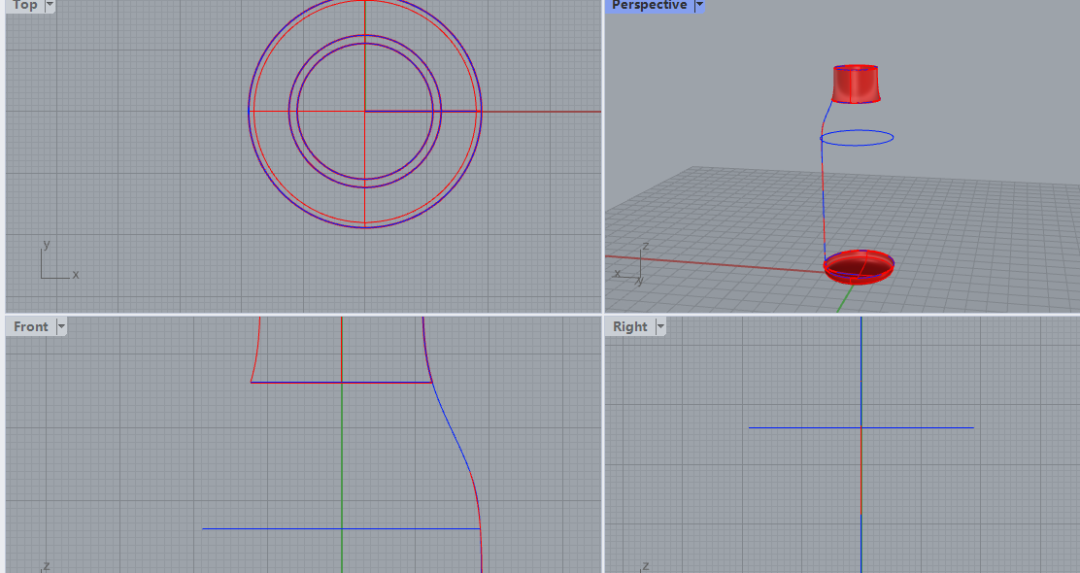Select the horizontal bottom edge of the cup in Front
This screenshot has width=1080, height=573.
[x=342, y=382]
